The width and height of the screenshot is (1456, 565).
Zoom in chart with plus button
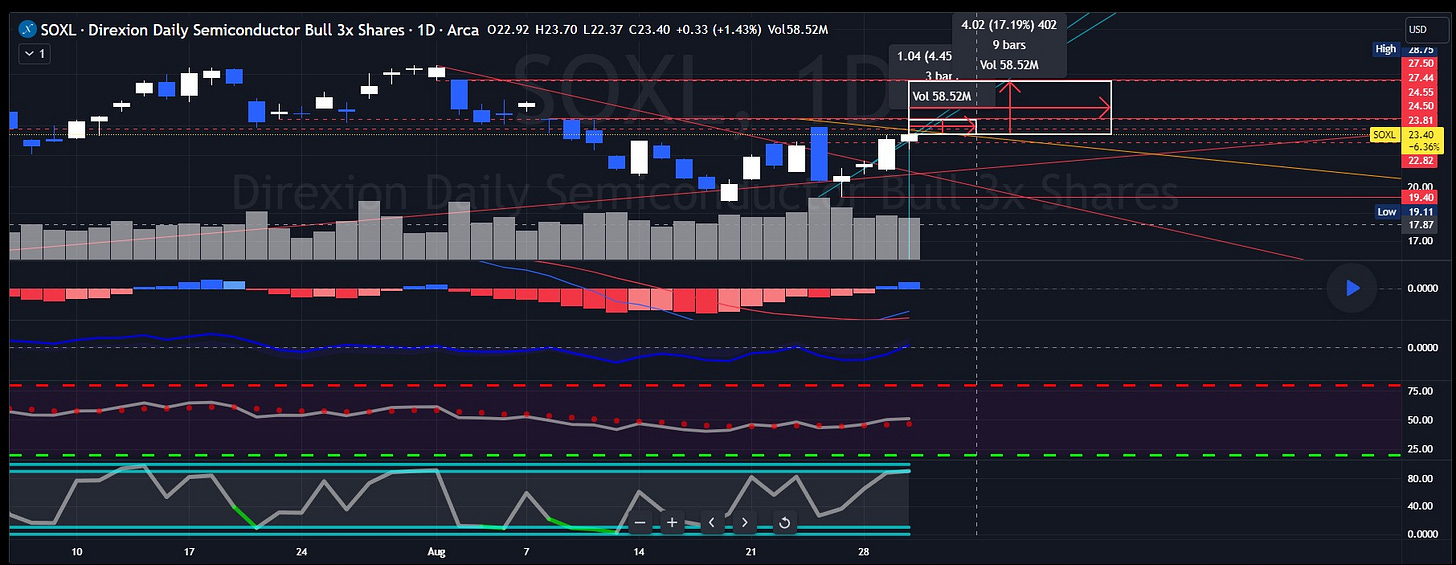672,522
